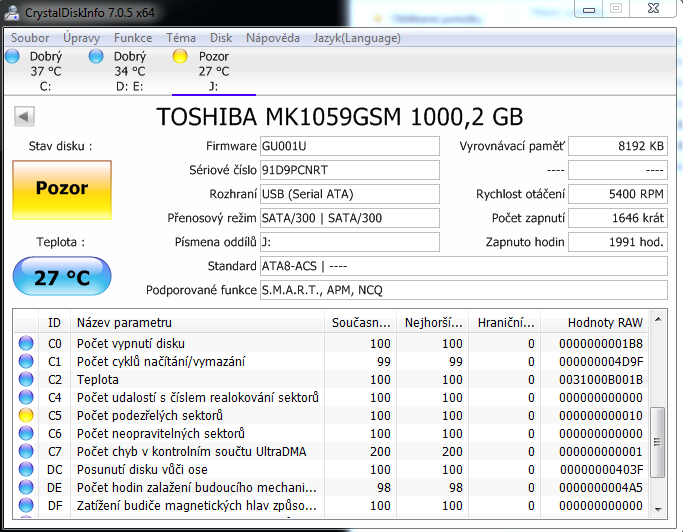Click the Hodnoty RAW column header
Screen dimensions: 683x532
click(595, 322)
